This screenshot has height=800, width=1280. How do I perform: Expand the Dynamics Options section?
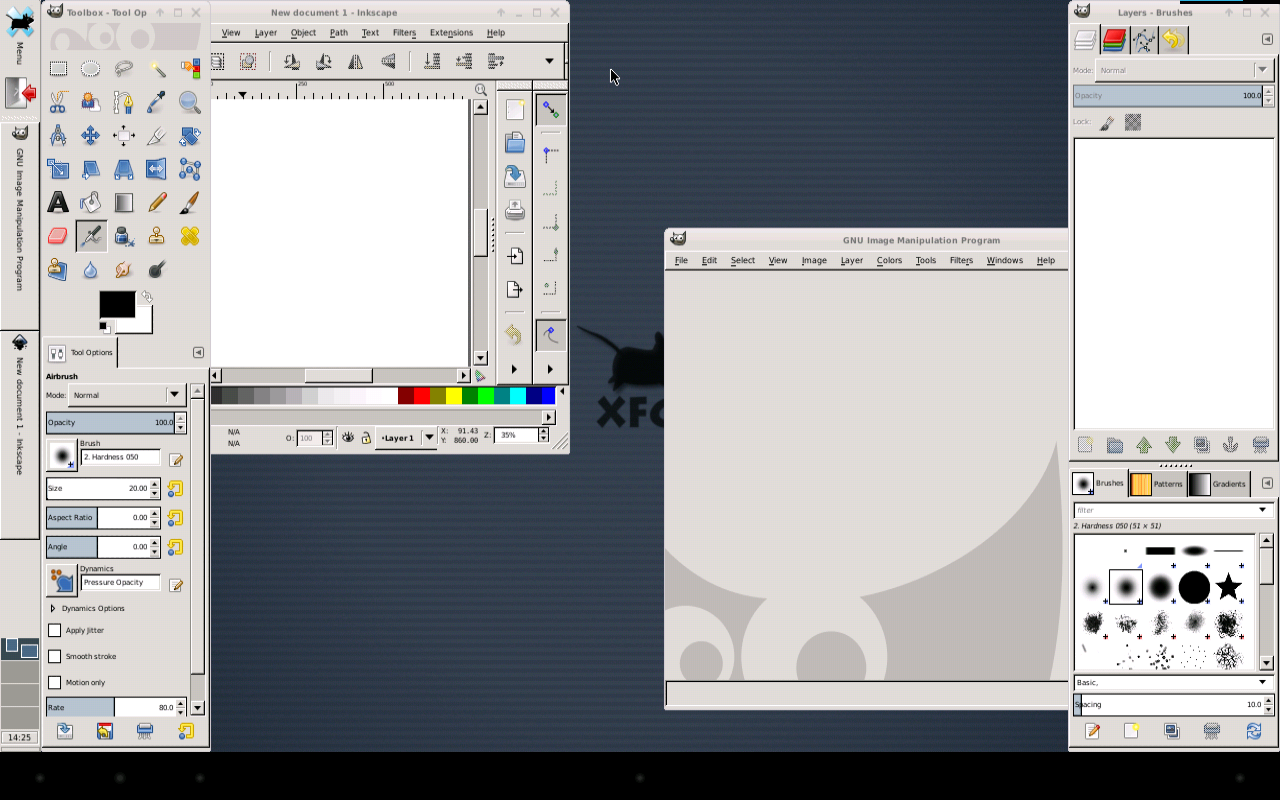[53, 608]
